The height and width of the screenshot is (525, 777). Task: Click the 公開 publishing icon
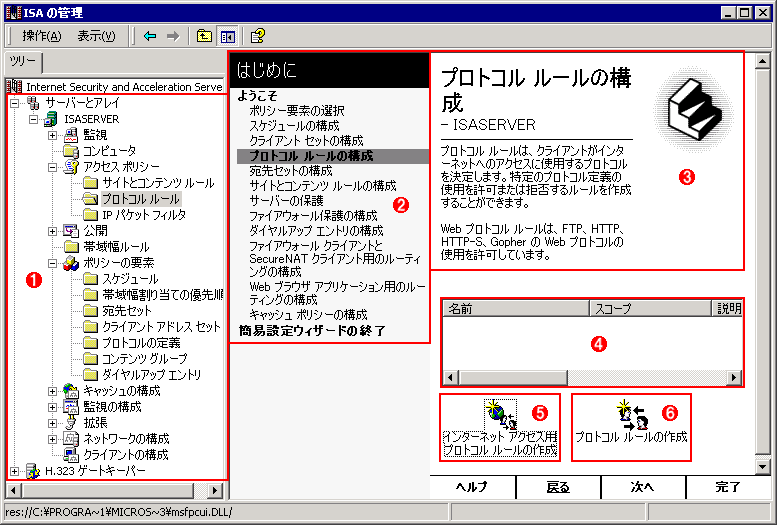[x=71, y=231]
